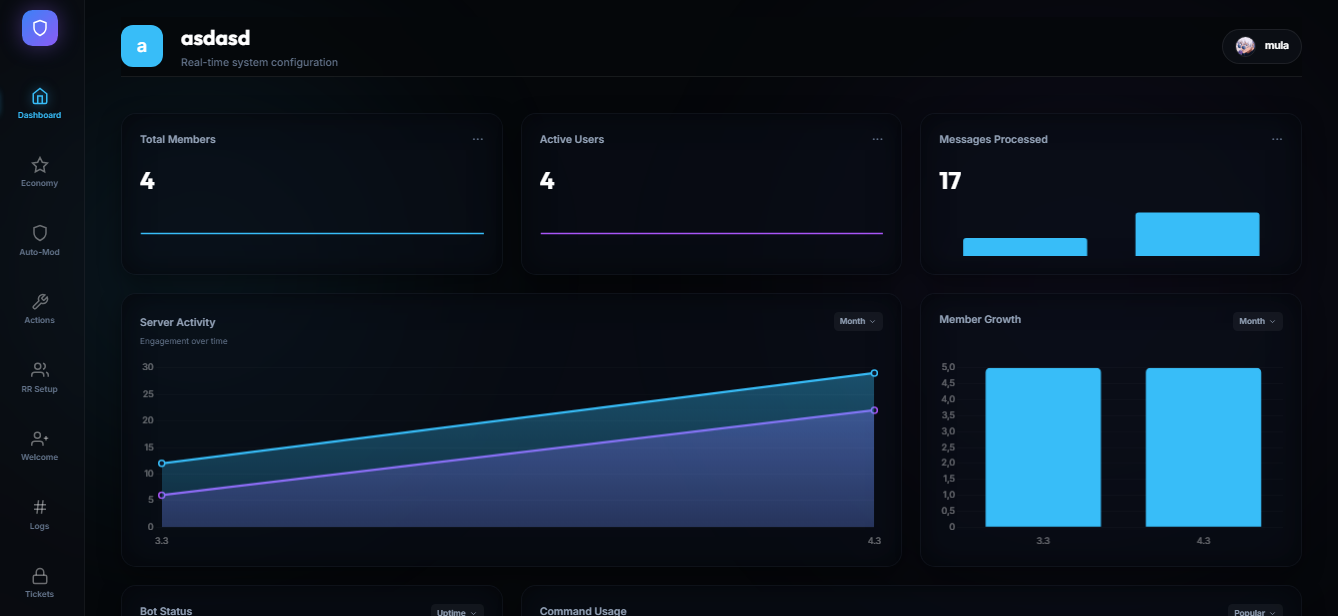Screen dimensions: 1338x616
Task: Open the Messages Processed options menu
Action: point(1277,139)
